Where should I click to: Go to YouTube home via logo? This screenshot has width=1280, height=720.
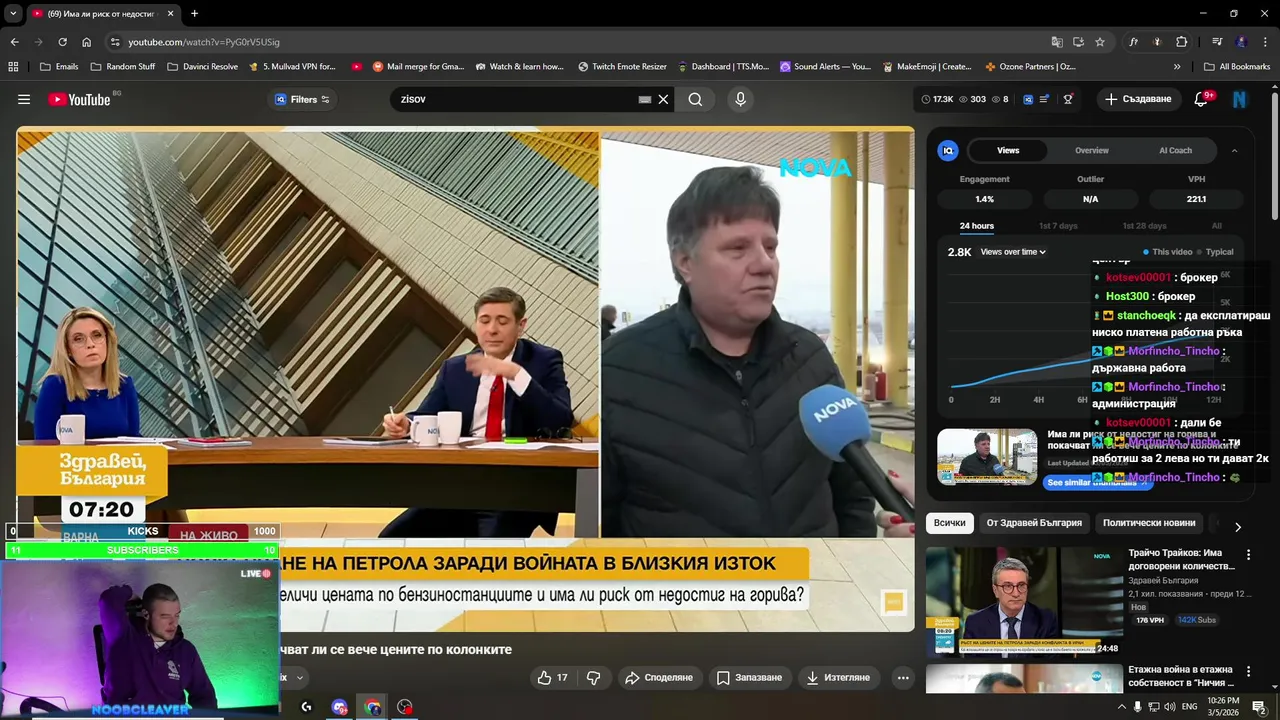point(79,99)
